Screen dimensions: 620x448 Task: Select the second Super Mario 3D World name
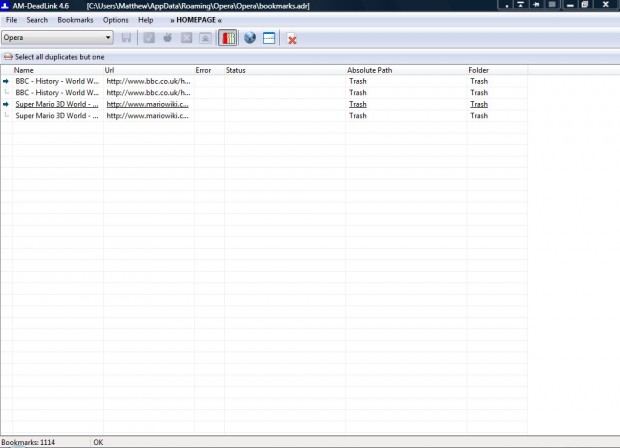[57, 116]
